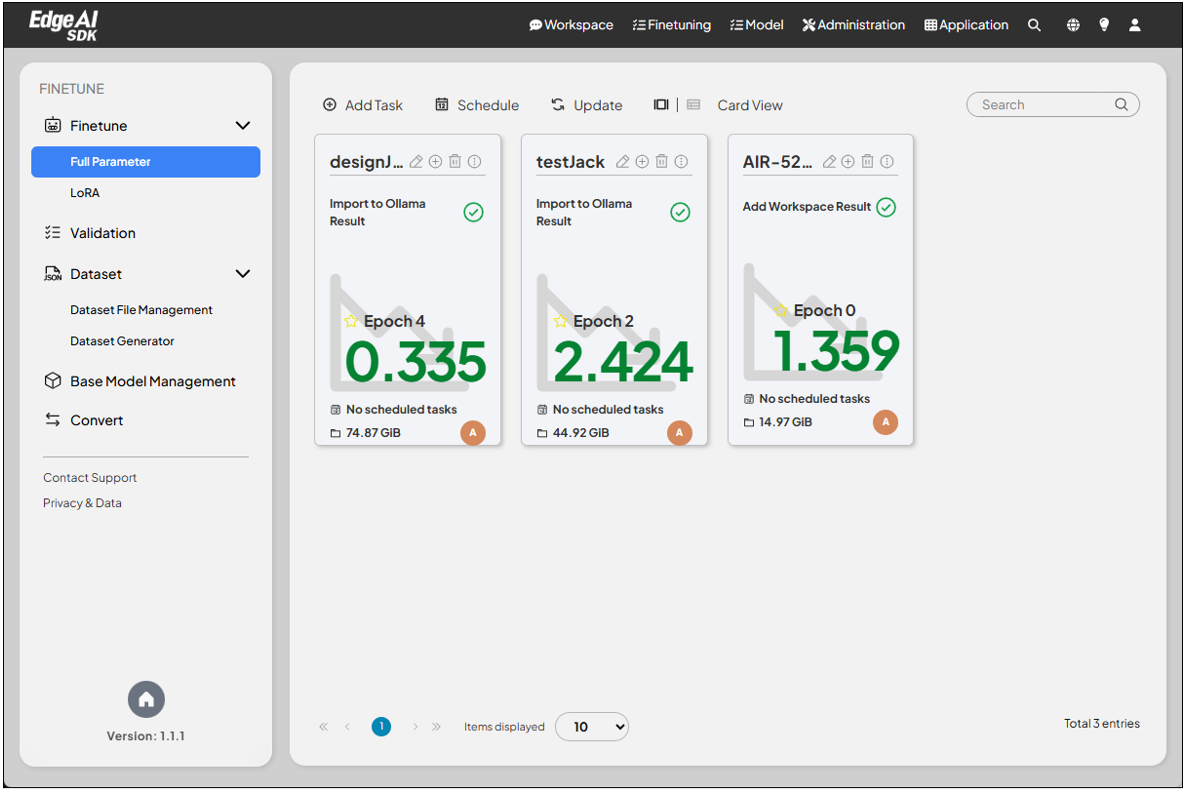The image size is (1187, 792).
Task: Open the search icon in top navbar
Action: 1034,25
